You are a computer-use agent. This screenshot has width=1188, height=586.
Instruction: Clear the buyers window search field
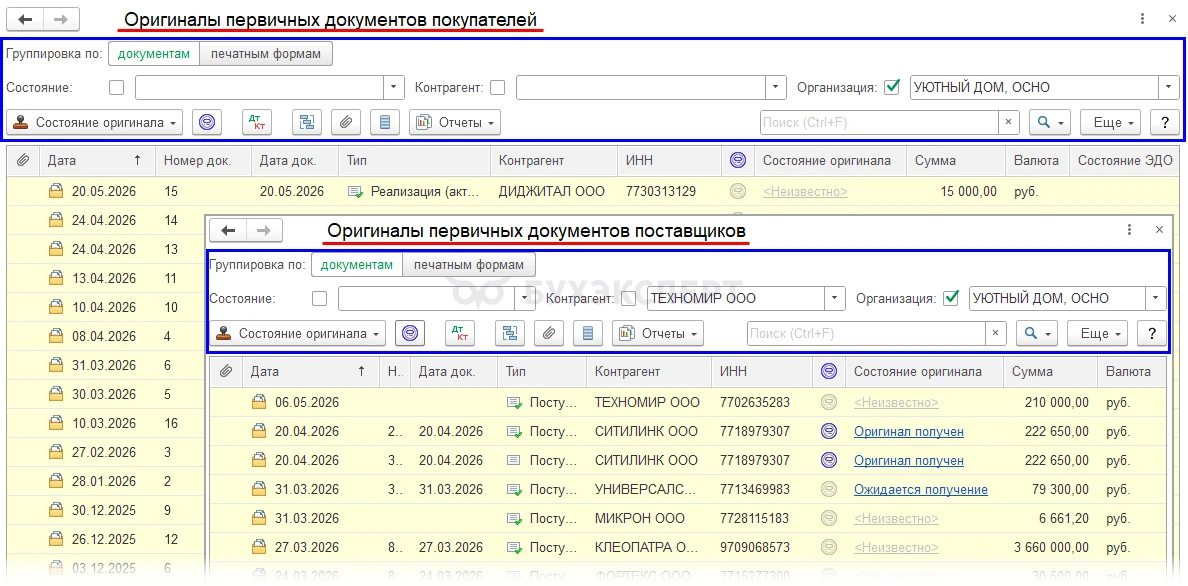[1008, 122]
